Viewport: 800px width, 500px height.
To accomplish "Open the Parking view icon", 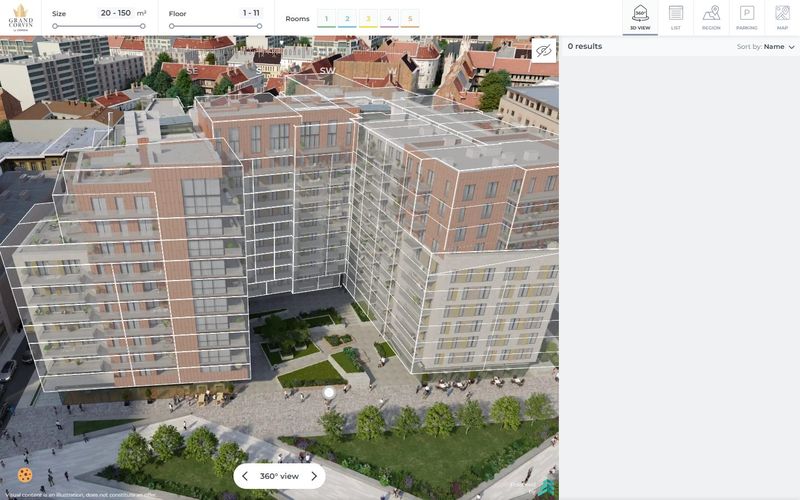I will click(746, 17).
